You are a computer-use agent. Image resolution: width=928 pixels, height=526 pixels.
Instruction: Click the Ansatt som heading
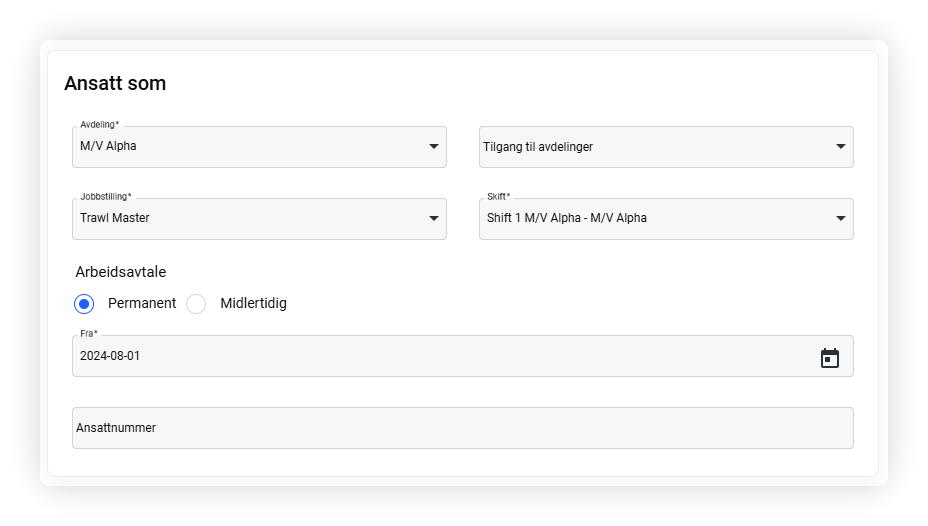point(115,83)
